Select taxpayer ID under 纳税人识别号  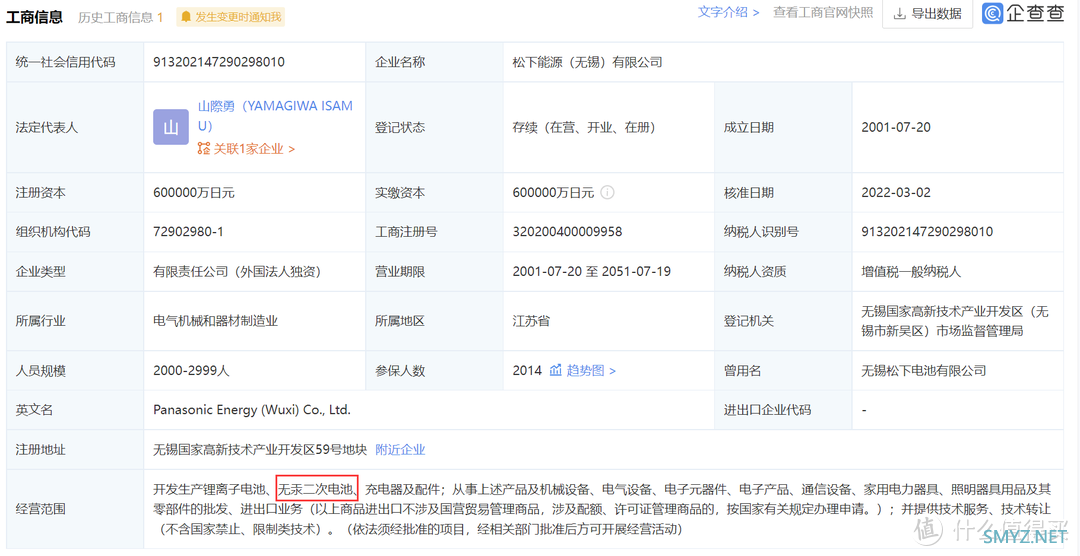[927, 232]
